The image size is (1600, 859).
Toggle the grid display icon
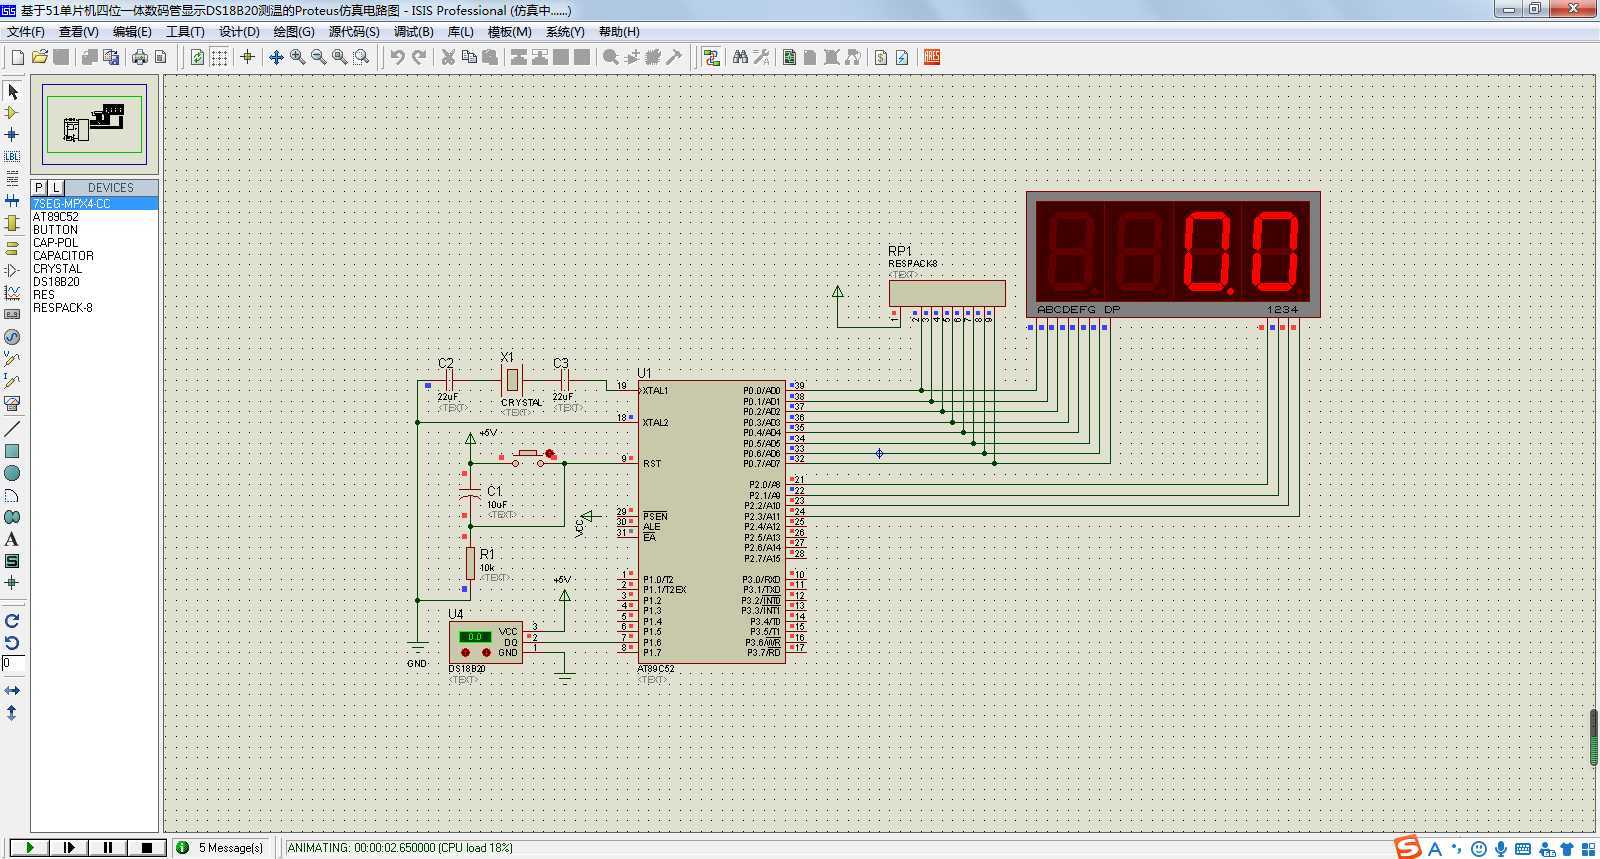click(x=219, y=57)
